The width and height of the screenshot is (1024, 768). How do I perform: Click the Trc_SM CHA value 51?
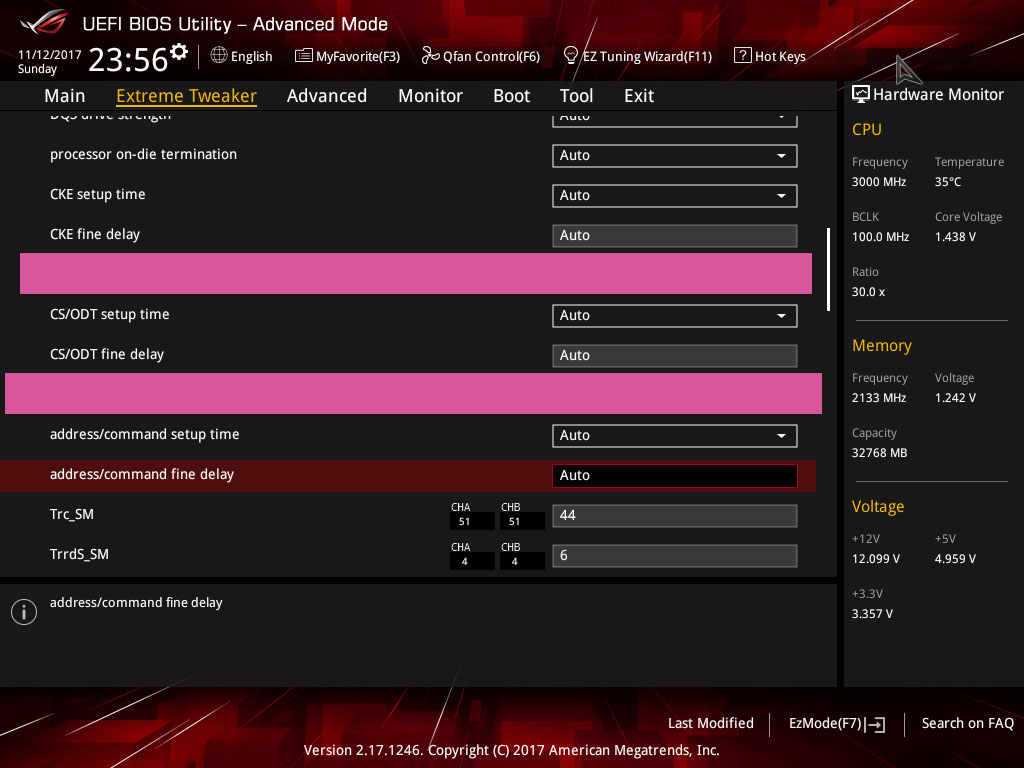464,521
